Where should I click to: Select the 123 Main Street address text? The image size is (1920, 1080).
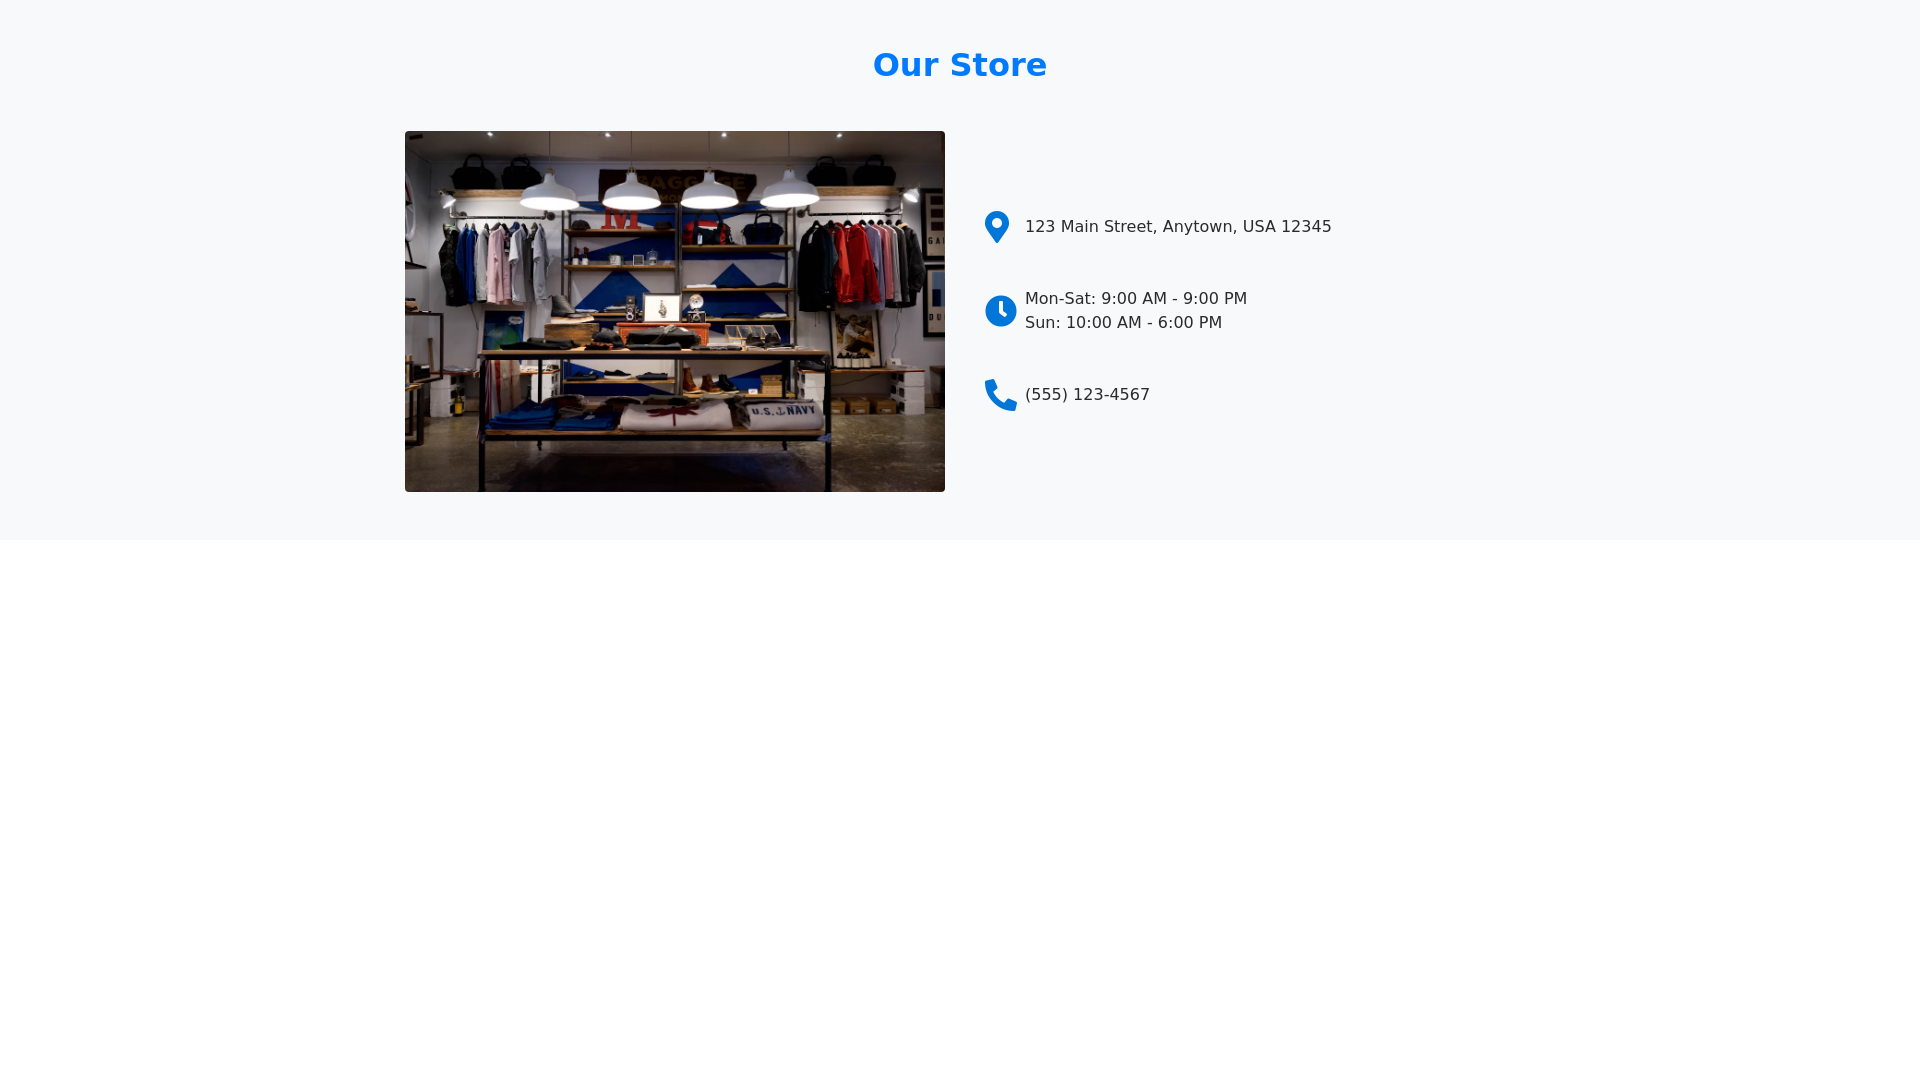[1178, 227]
